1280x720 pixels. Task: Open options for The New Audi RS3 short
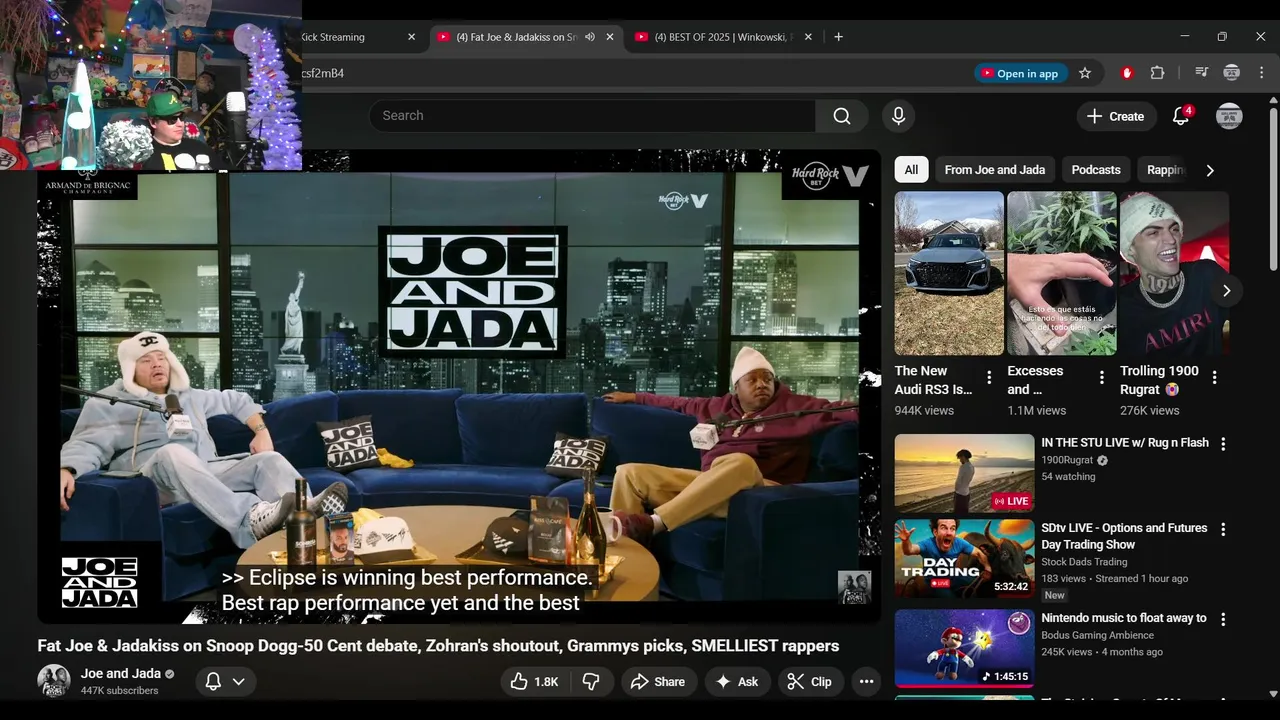click(989, 378)
